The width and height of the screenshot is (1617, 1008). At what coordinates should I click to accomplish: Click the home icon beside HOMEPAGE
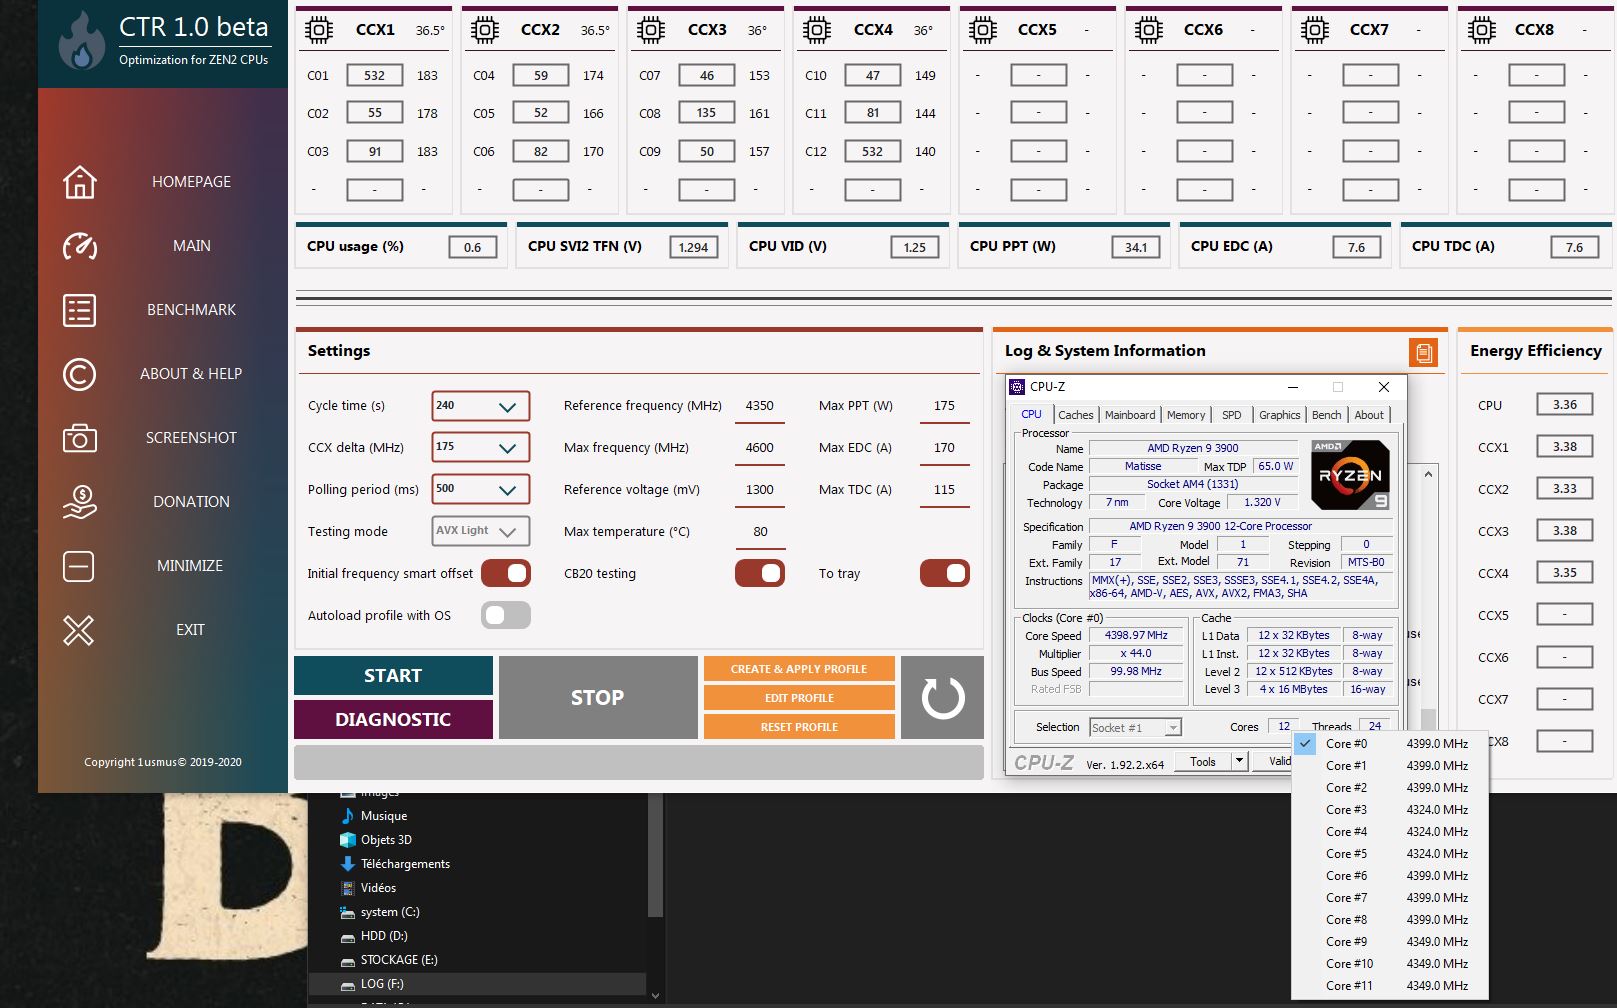pos(80,182)
